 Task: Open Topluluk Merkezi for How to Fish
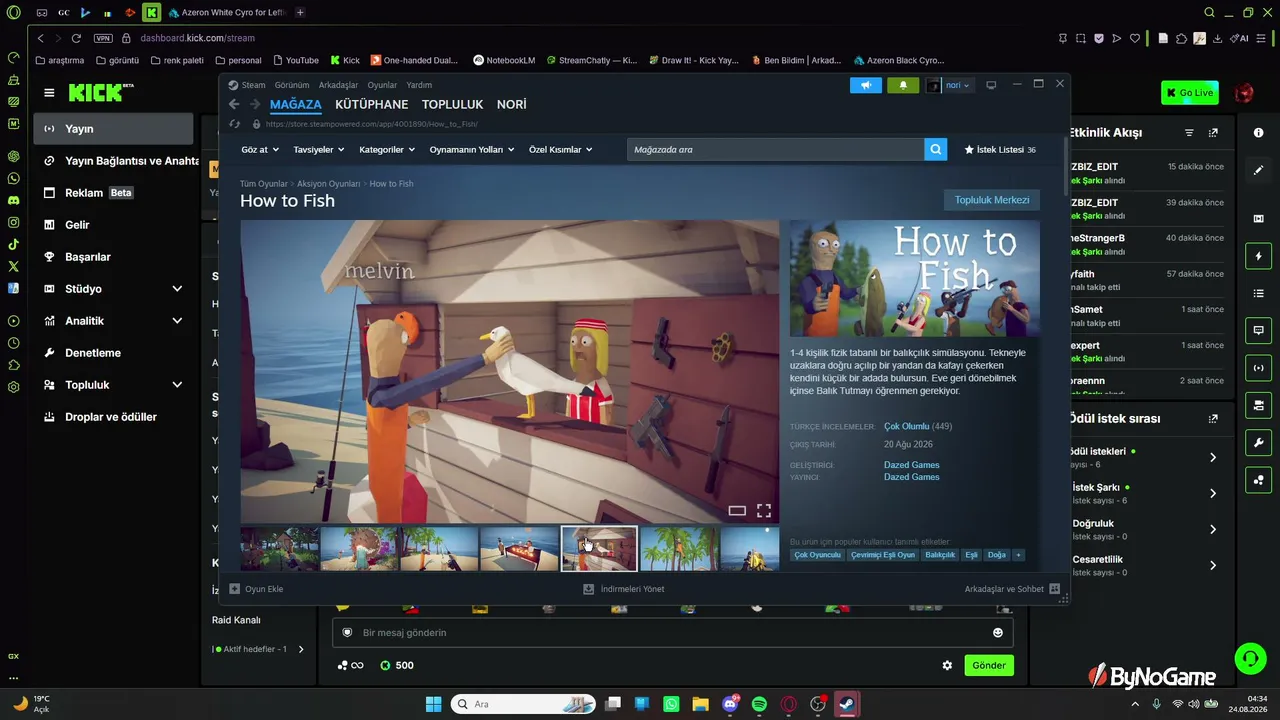992,200
